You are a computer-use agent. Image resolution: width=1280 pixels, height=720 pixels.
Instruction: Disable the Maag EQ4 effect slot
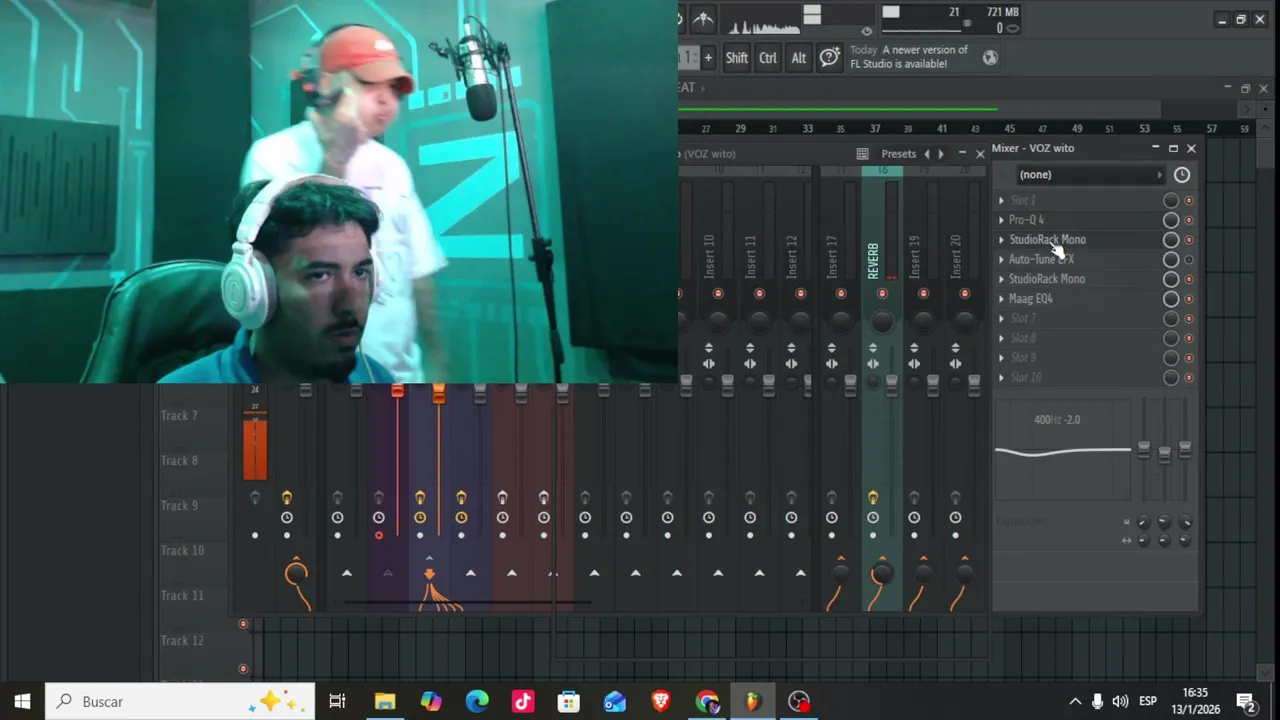click(1189, 299)
